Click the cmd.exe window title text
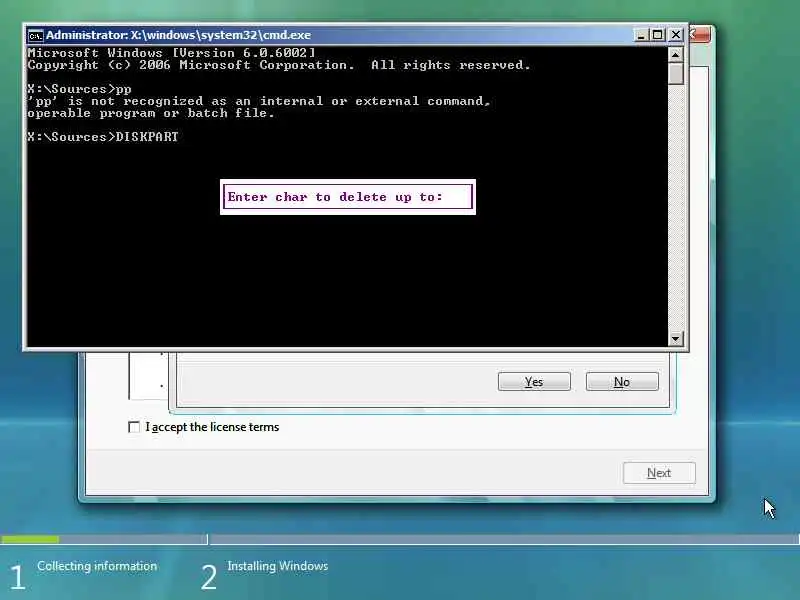 178,35
